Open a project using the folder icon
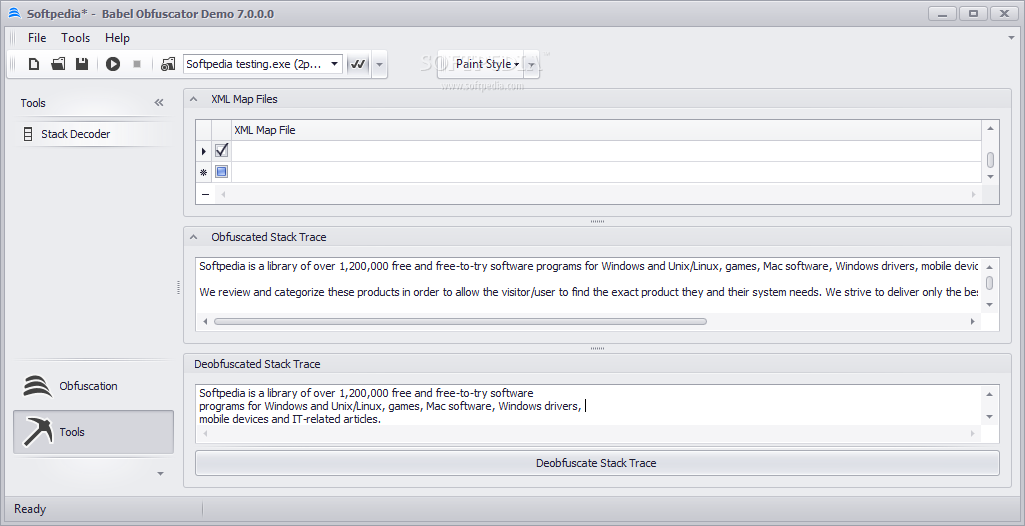 click(58, 64)
